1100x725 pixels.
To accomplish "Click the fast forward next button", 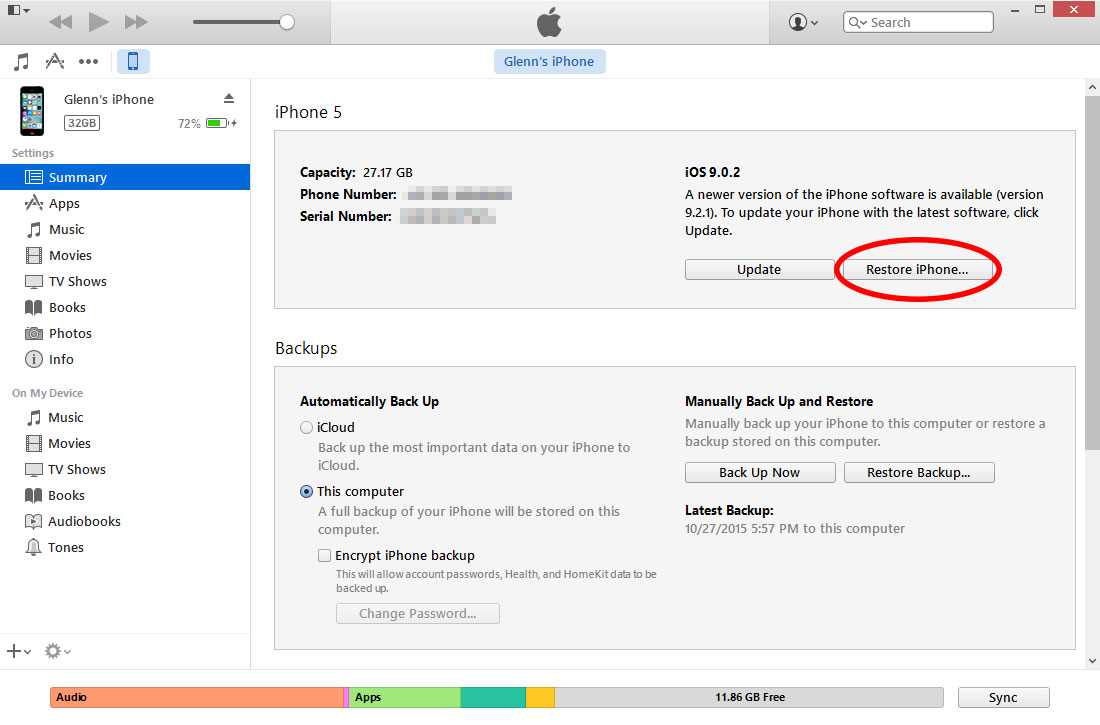I will (x=135, y=22).
